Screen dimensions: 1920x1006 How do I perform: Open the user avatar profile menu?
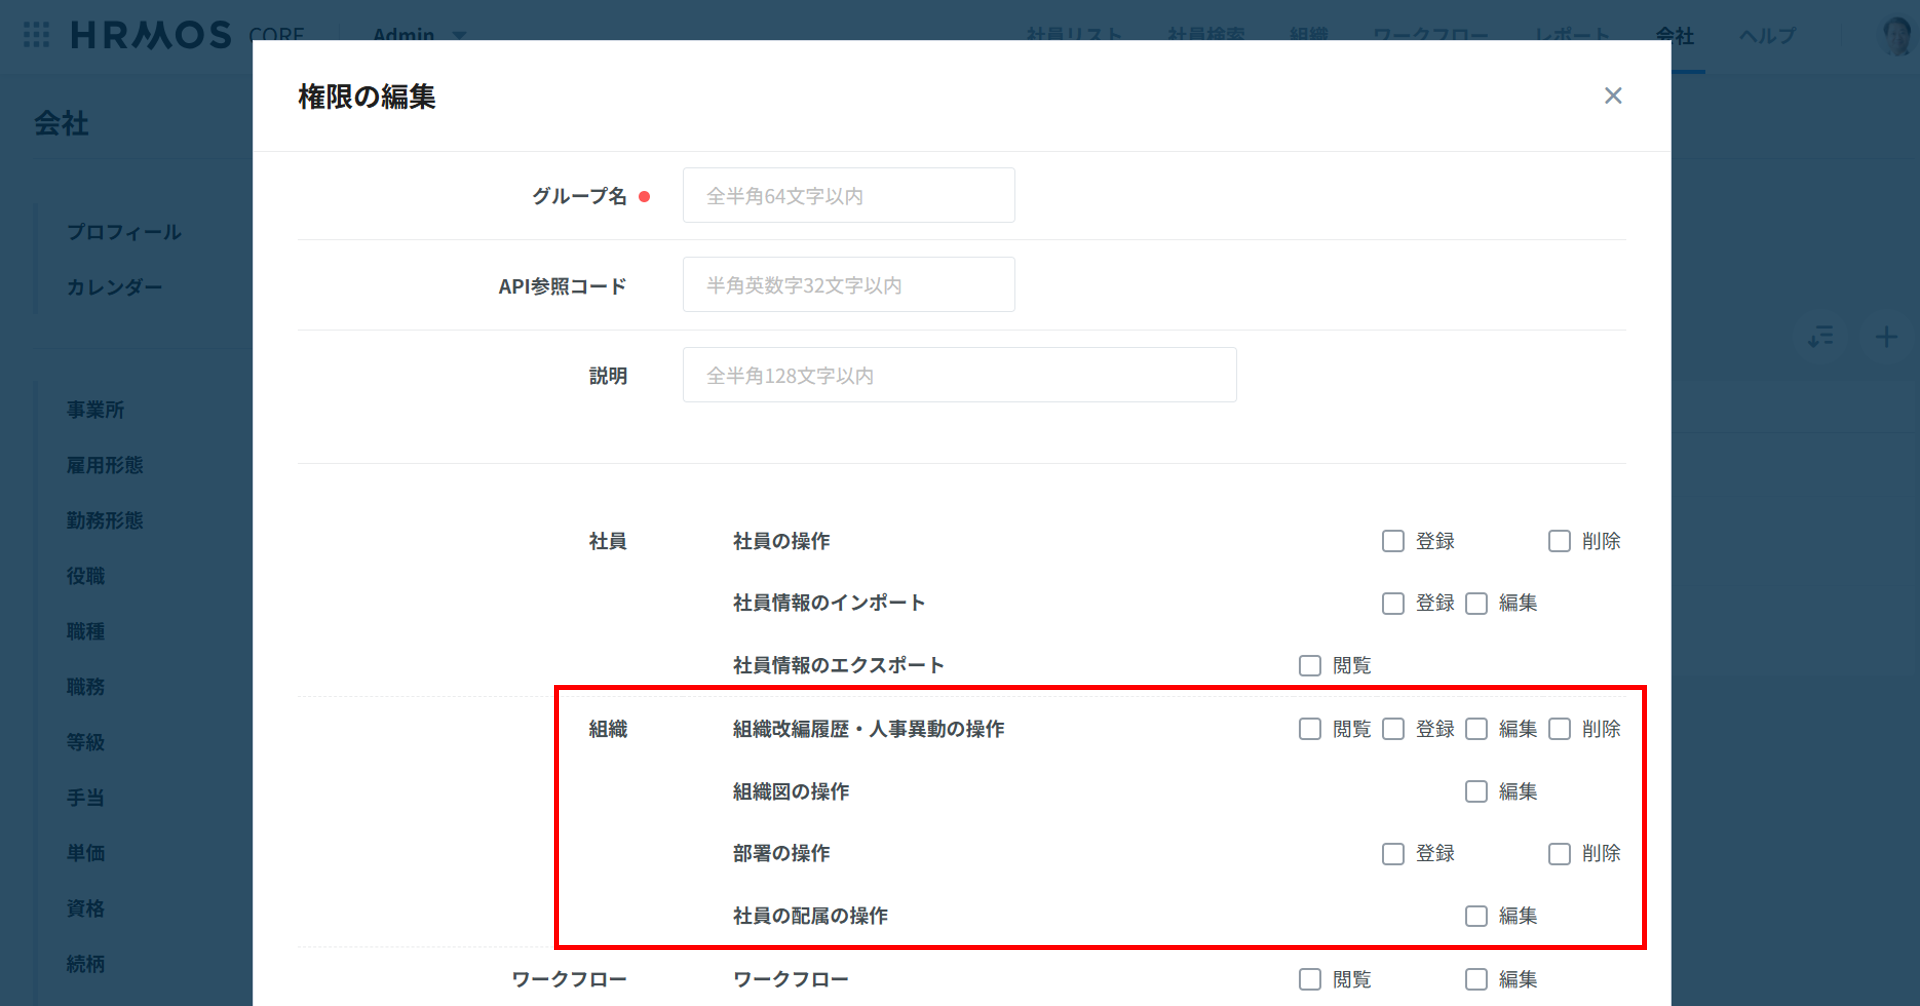pyautogui.click(x=1896, y=36)
